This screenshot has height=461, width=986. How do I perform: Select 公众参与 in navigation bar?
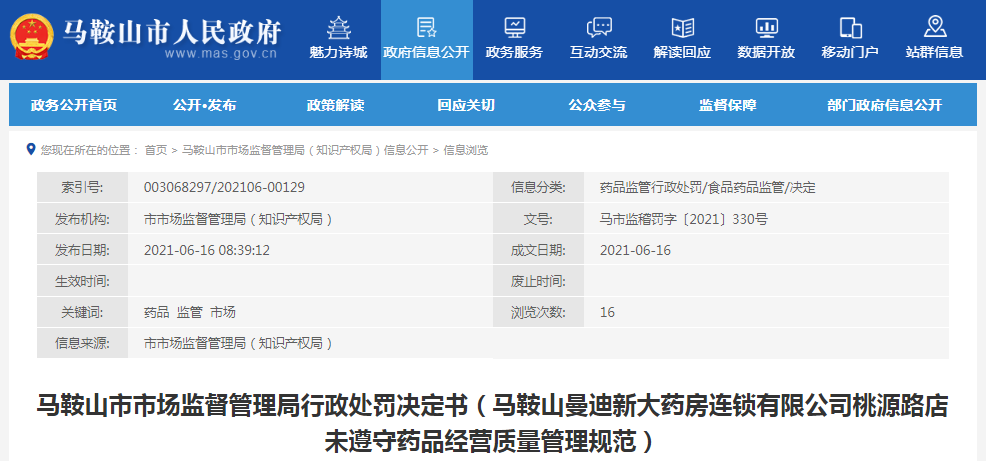pos(597,105)
